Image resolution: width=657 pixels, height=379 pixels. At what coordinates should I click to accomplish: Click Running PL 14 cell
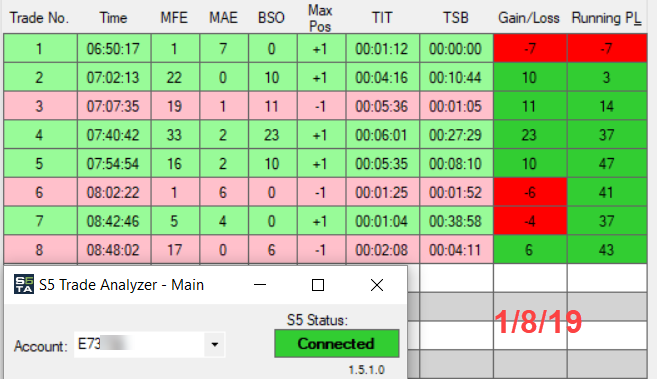[x=607, y=106]
